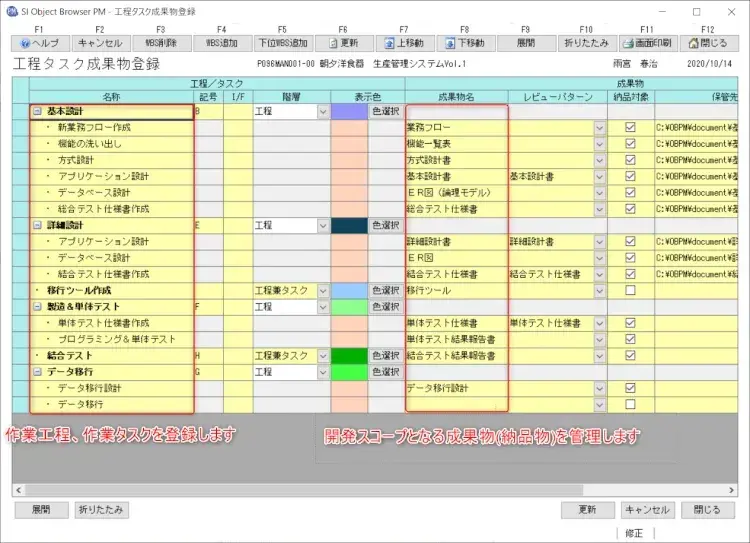Click the 更新 F6 toolbar button
750x543 pixels.
pyautogui.click(x=344, y=43)
